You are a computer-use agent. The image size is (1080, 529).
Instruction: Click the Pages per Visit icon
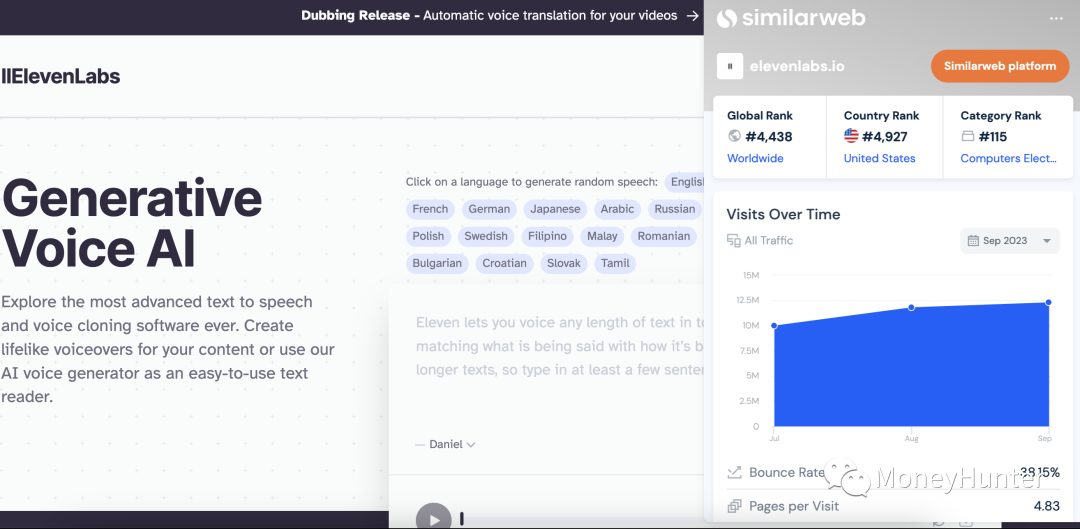pos(734,506)
